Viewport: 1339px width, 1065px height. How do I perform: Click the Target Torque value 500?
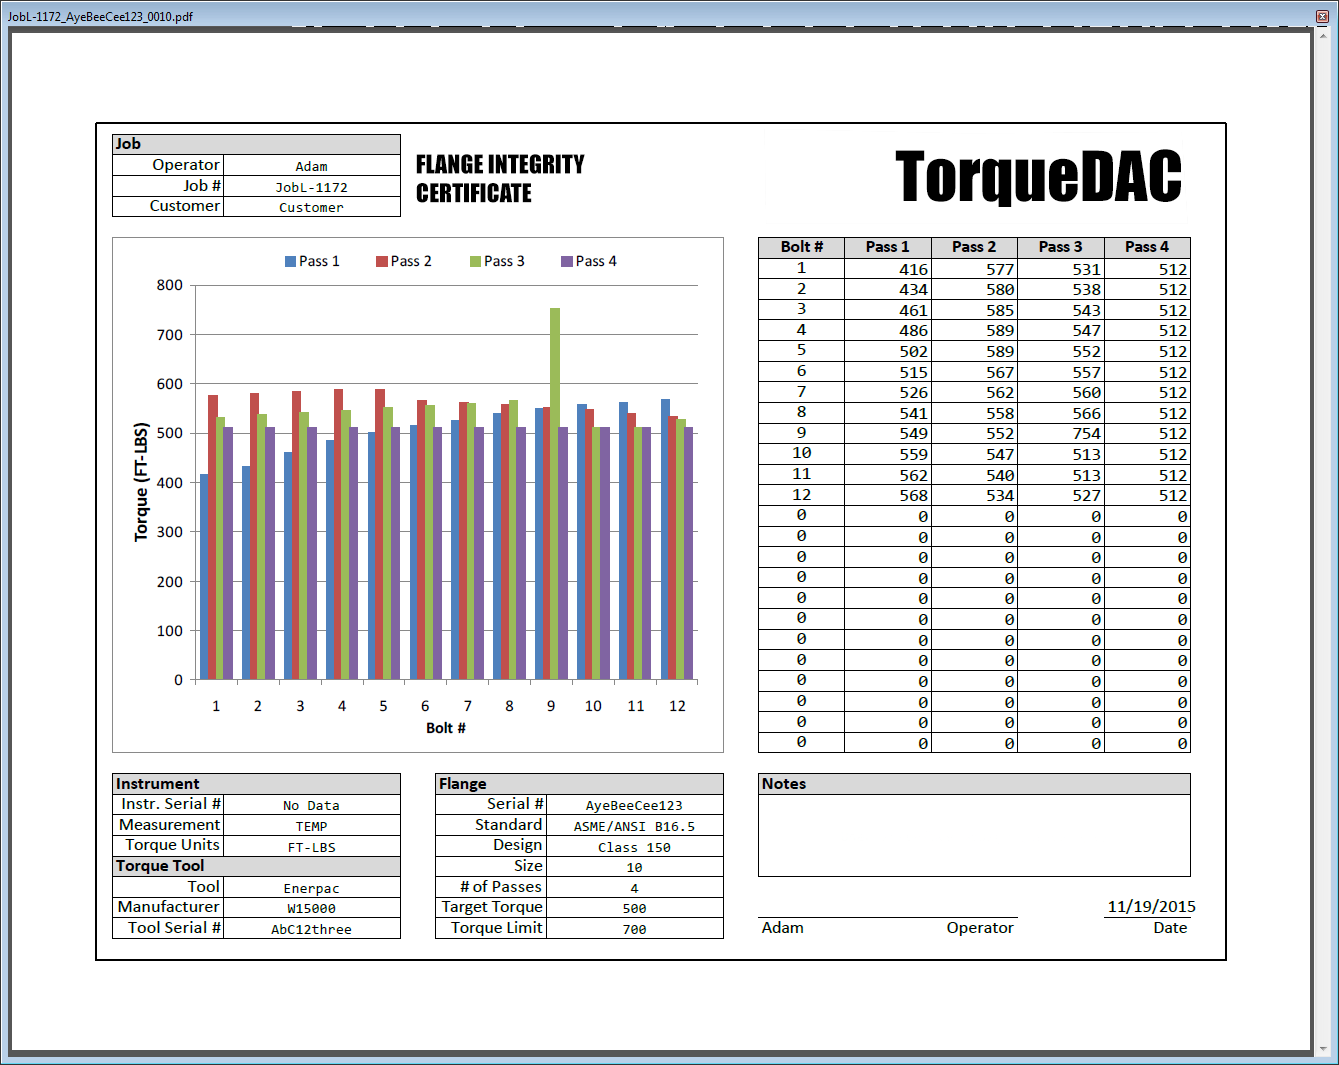click(x=634, y=908)
